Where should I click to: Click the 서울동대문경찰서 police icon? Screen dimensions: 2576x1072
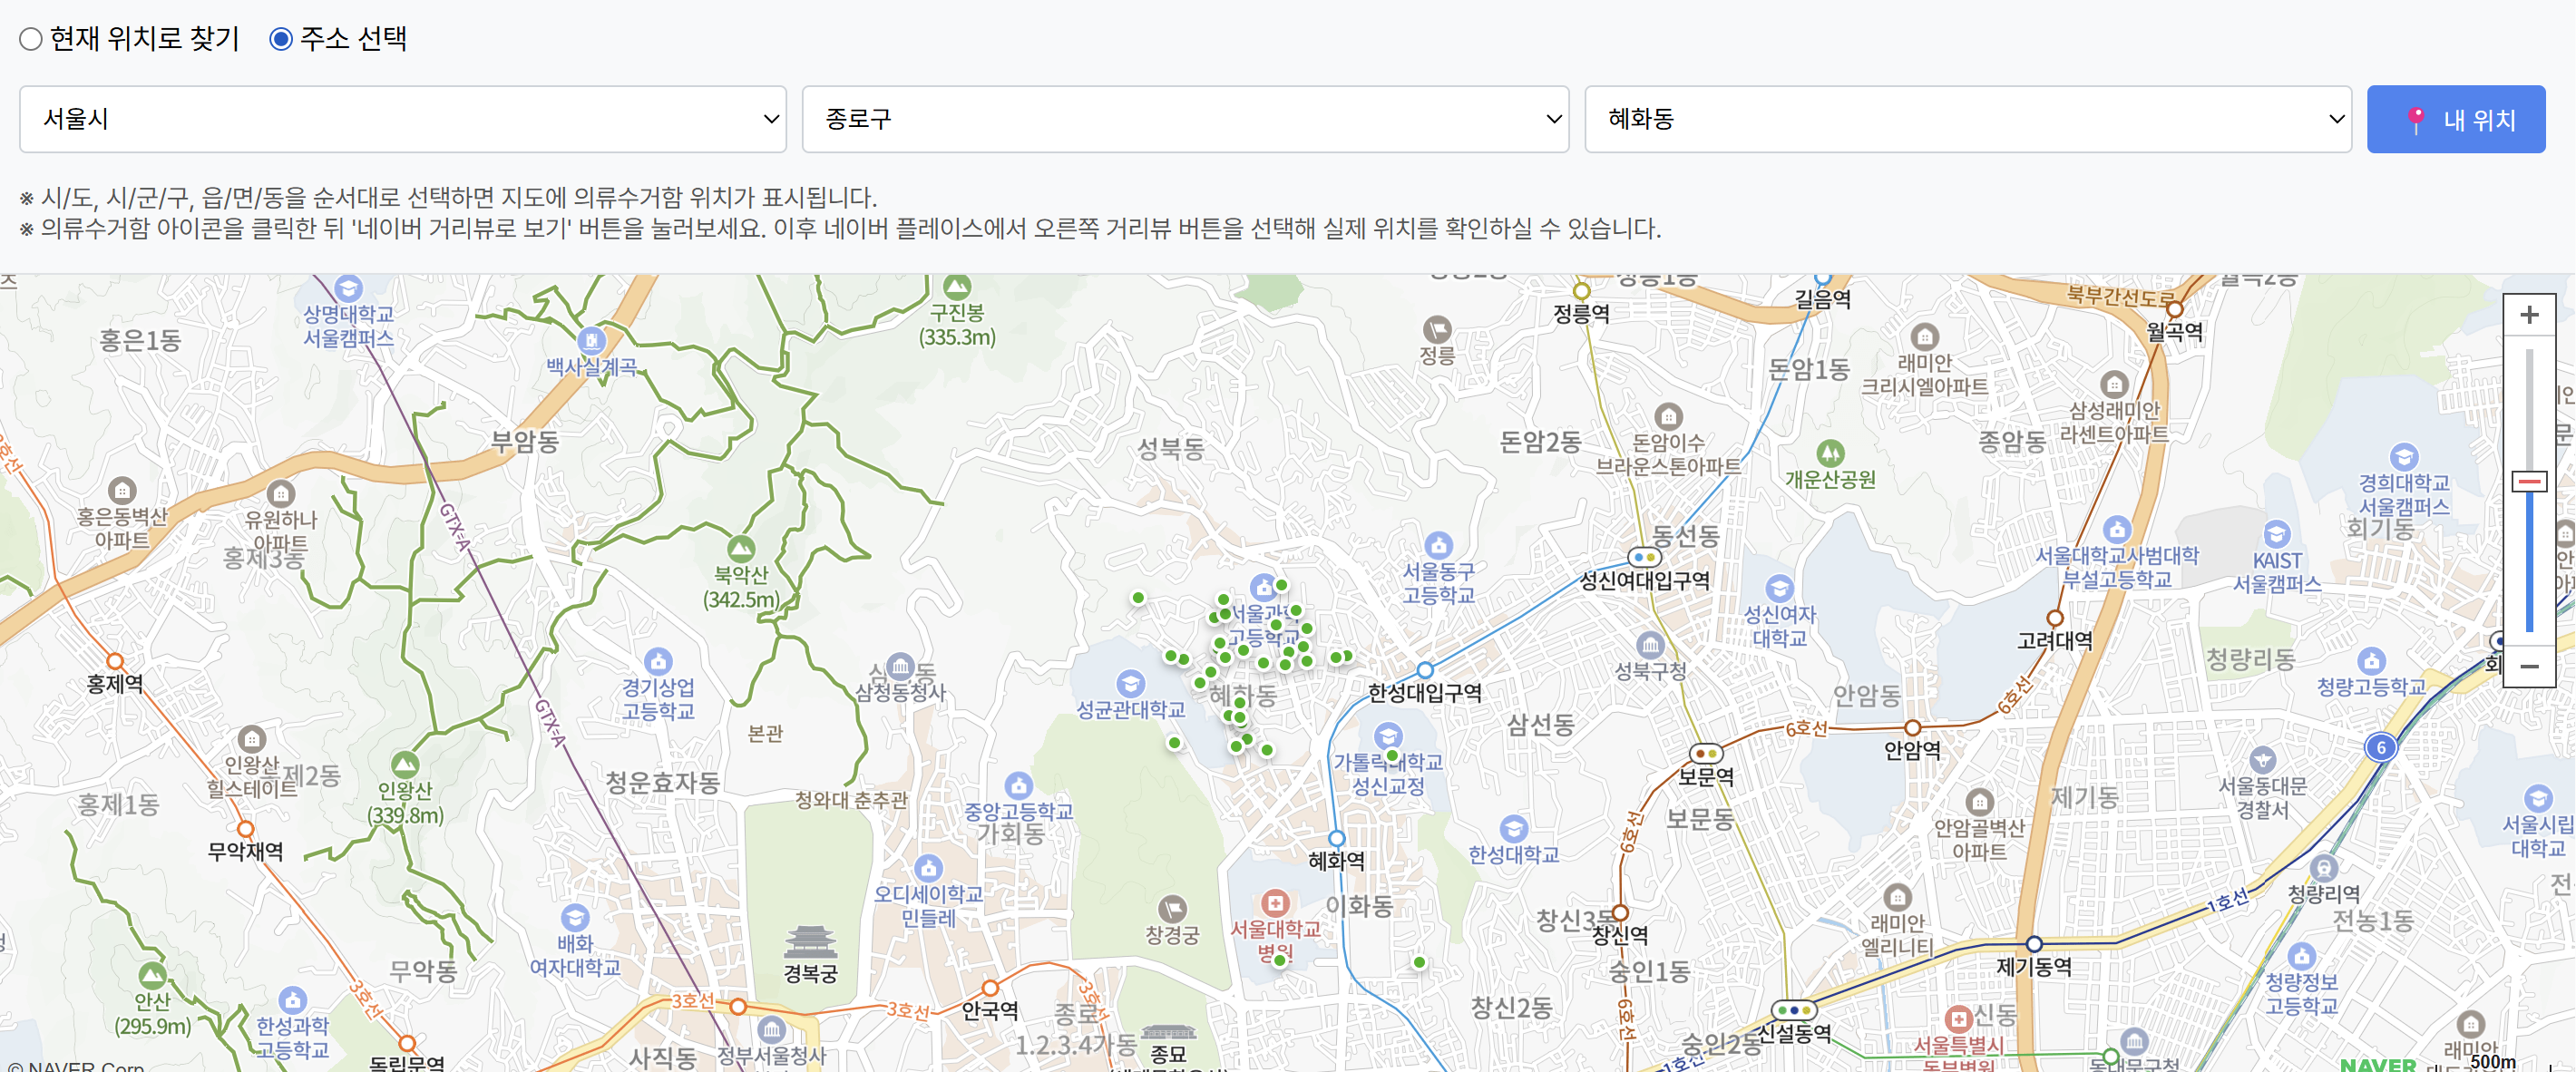2263,760
